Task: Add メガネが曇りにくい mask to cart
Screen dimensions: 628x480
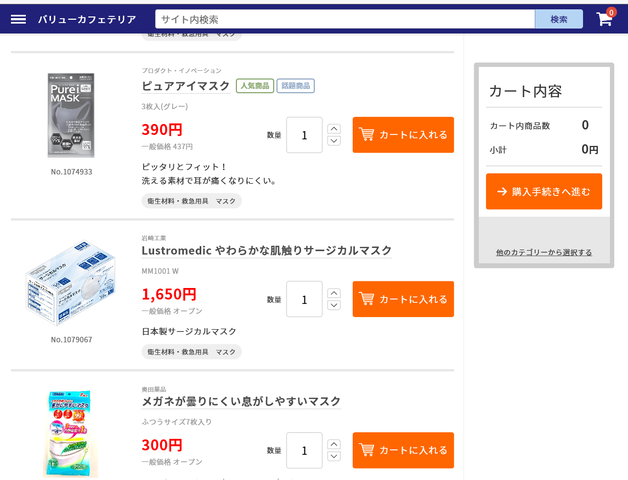Action: tap(403, 450)
